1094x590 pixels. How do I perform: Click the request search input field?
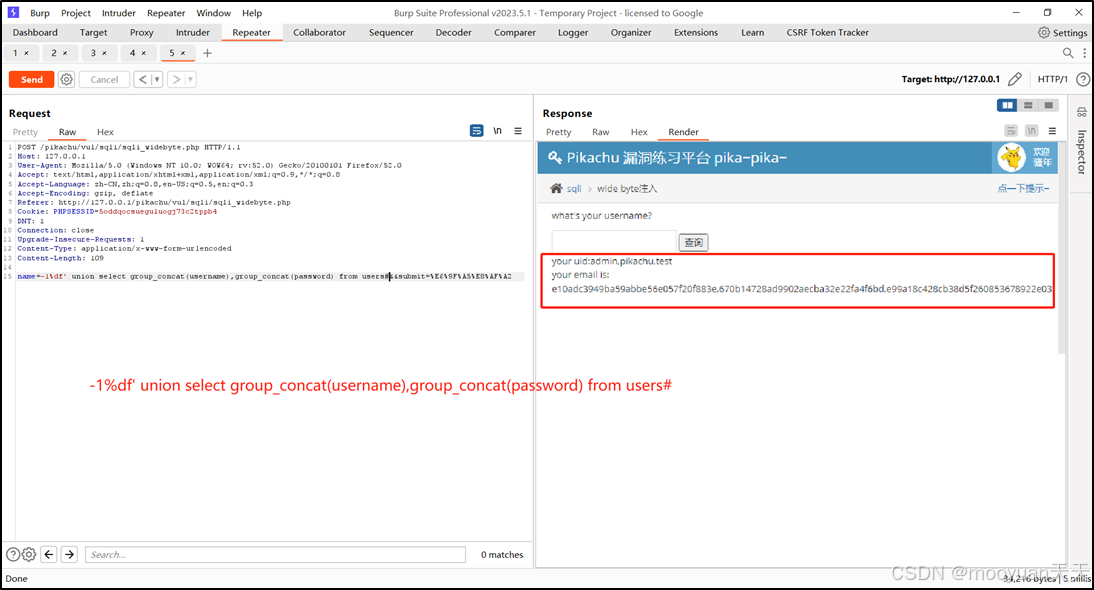click(275, 554)
